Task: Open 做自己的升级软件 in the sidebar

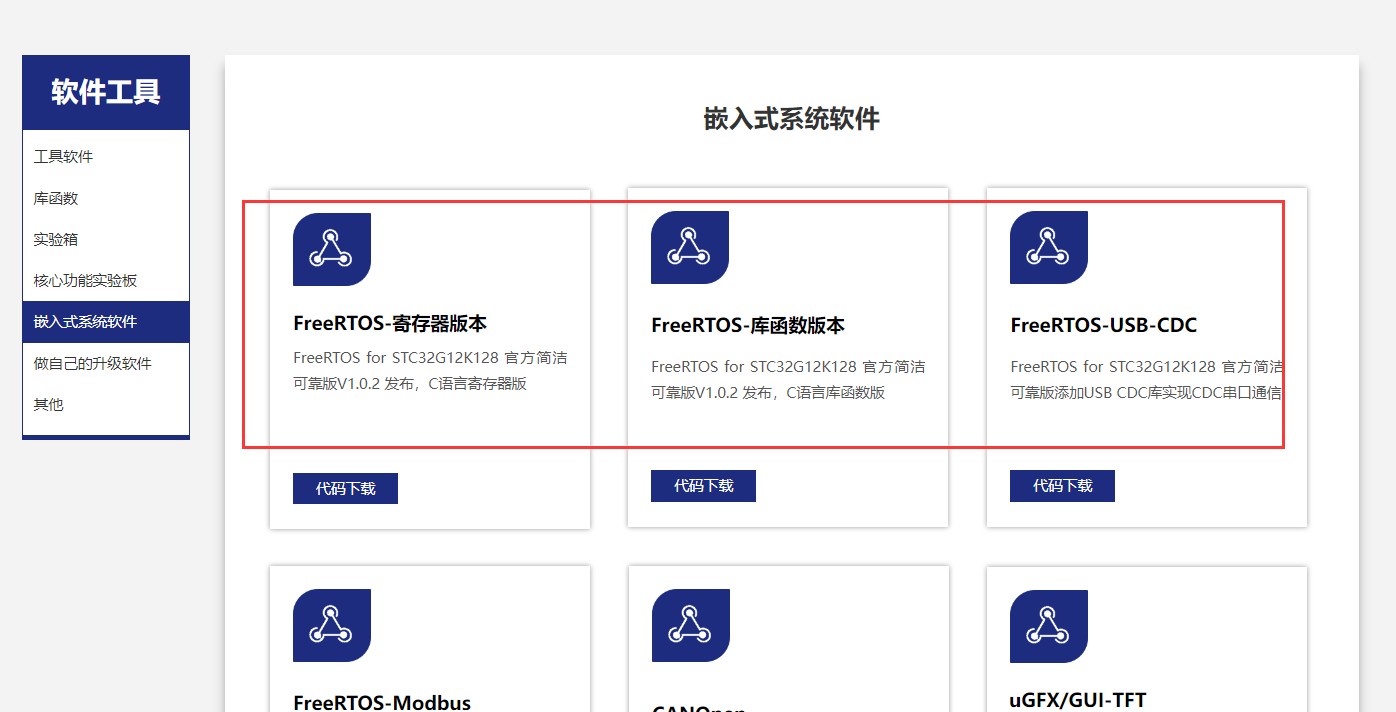Action: pyautogui.click(x=106, y=363)
